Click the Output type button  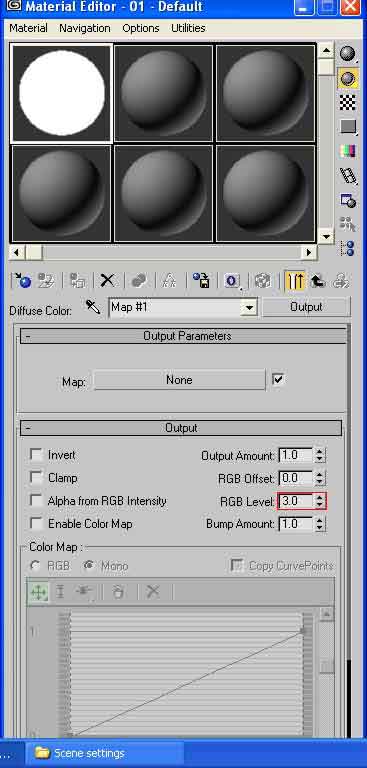click(306, 307)
